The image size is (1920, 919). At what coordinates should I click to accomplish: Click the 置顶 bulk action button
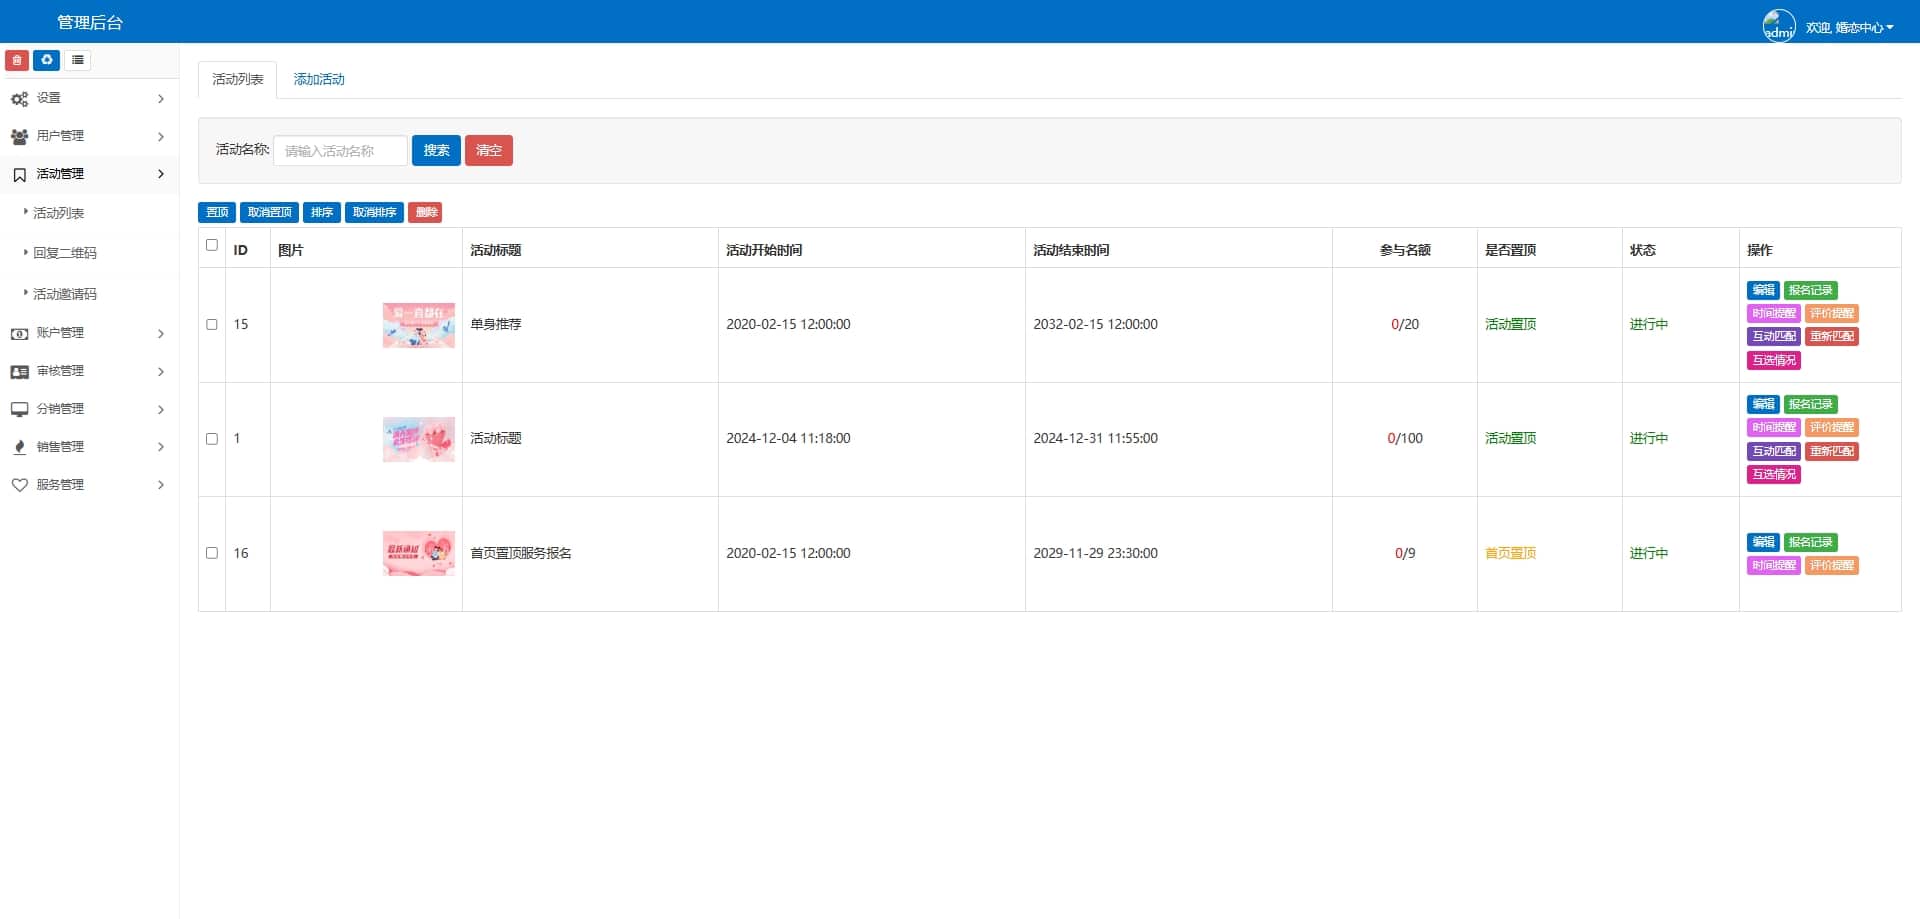(x=217, y=212)
